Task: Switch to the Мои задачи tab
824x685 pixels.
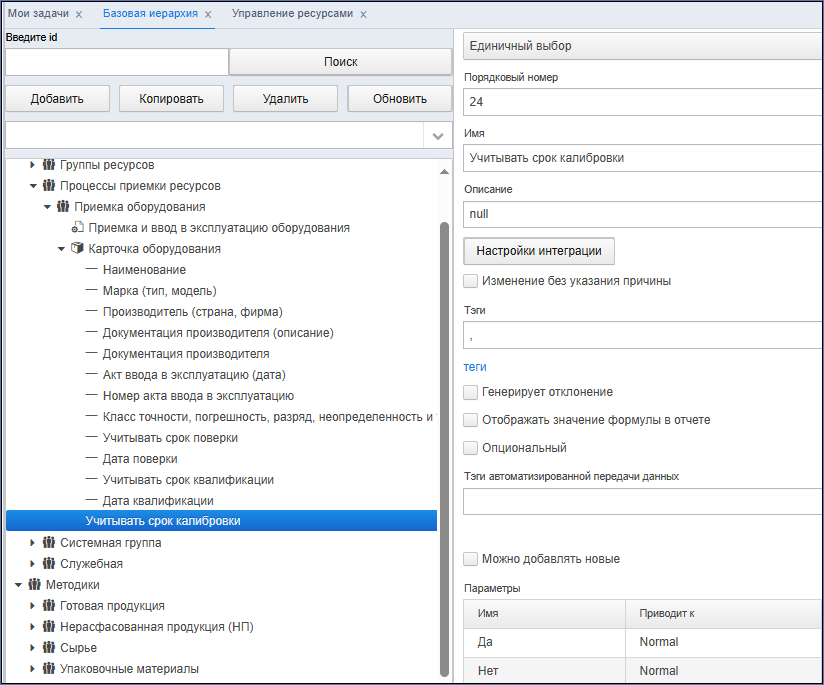Action: click(38, 14)
